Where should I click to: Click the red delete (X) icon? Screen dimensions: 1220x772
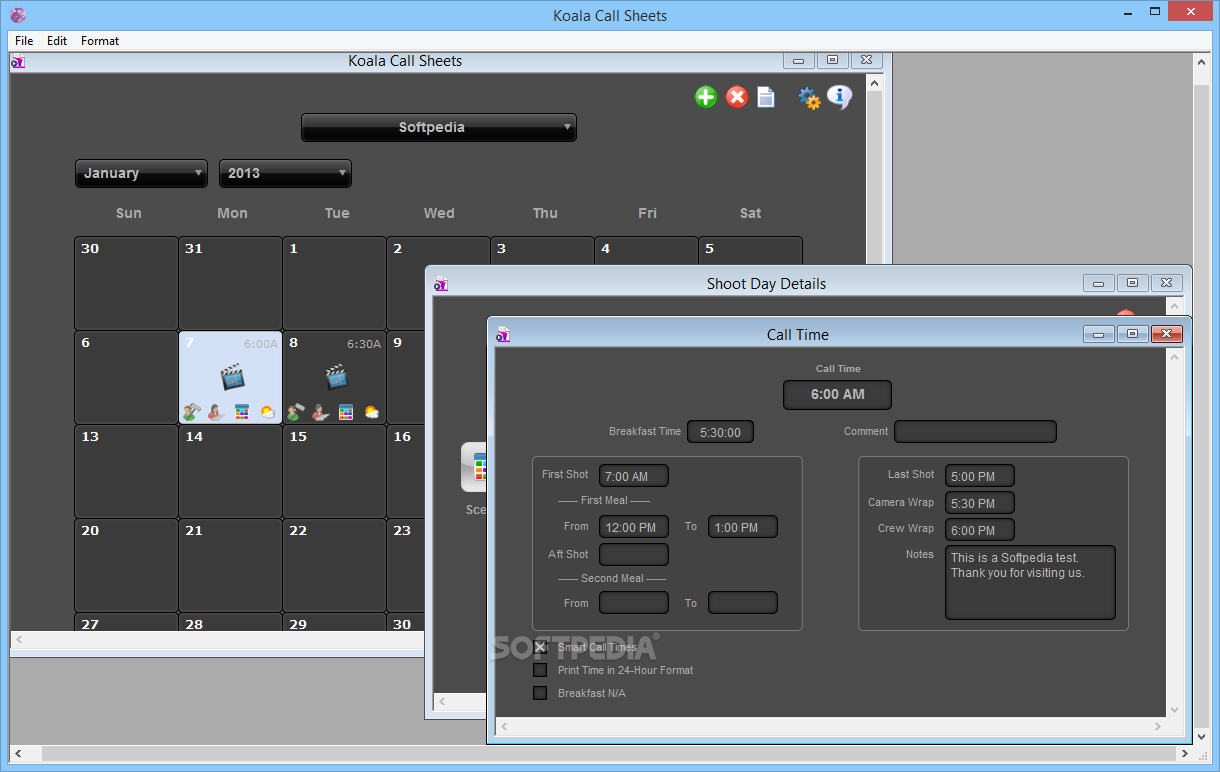737,97
